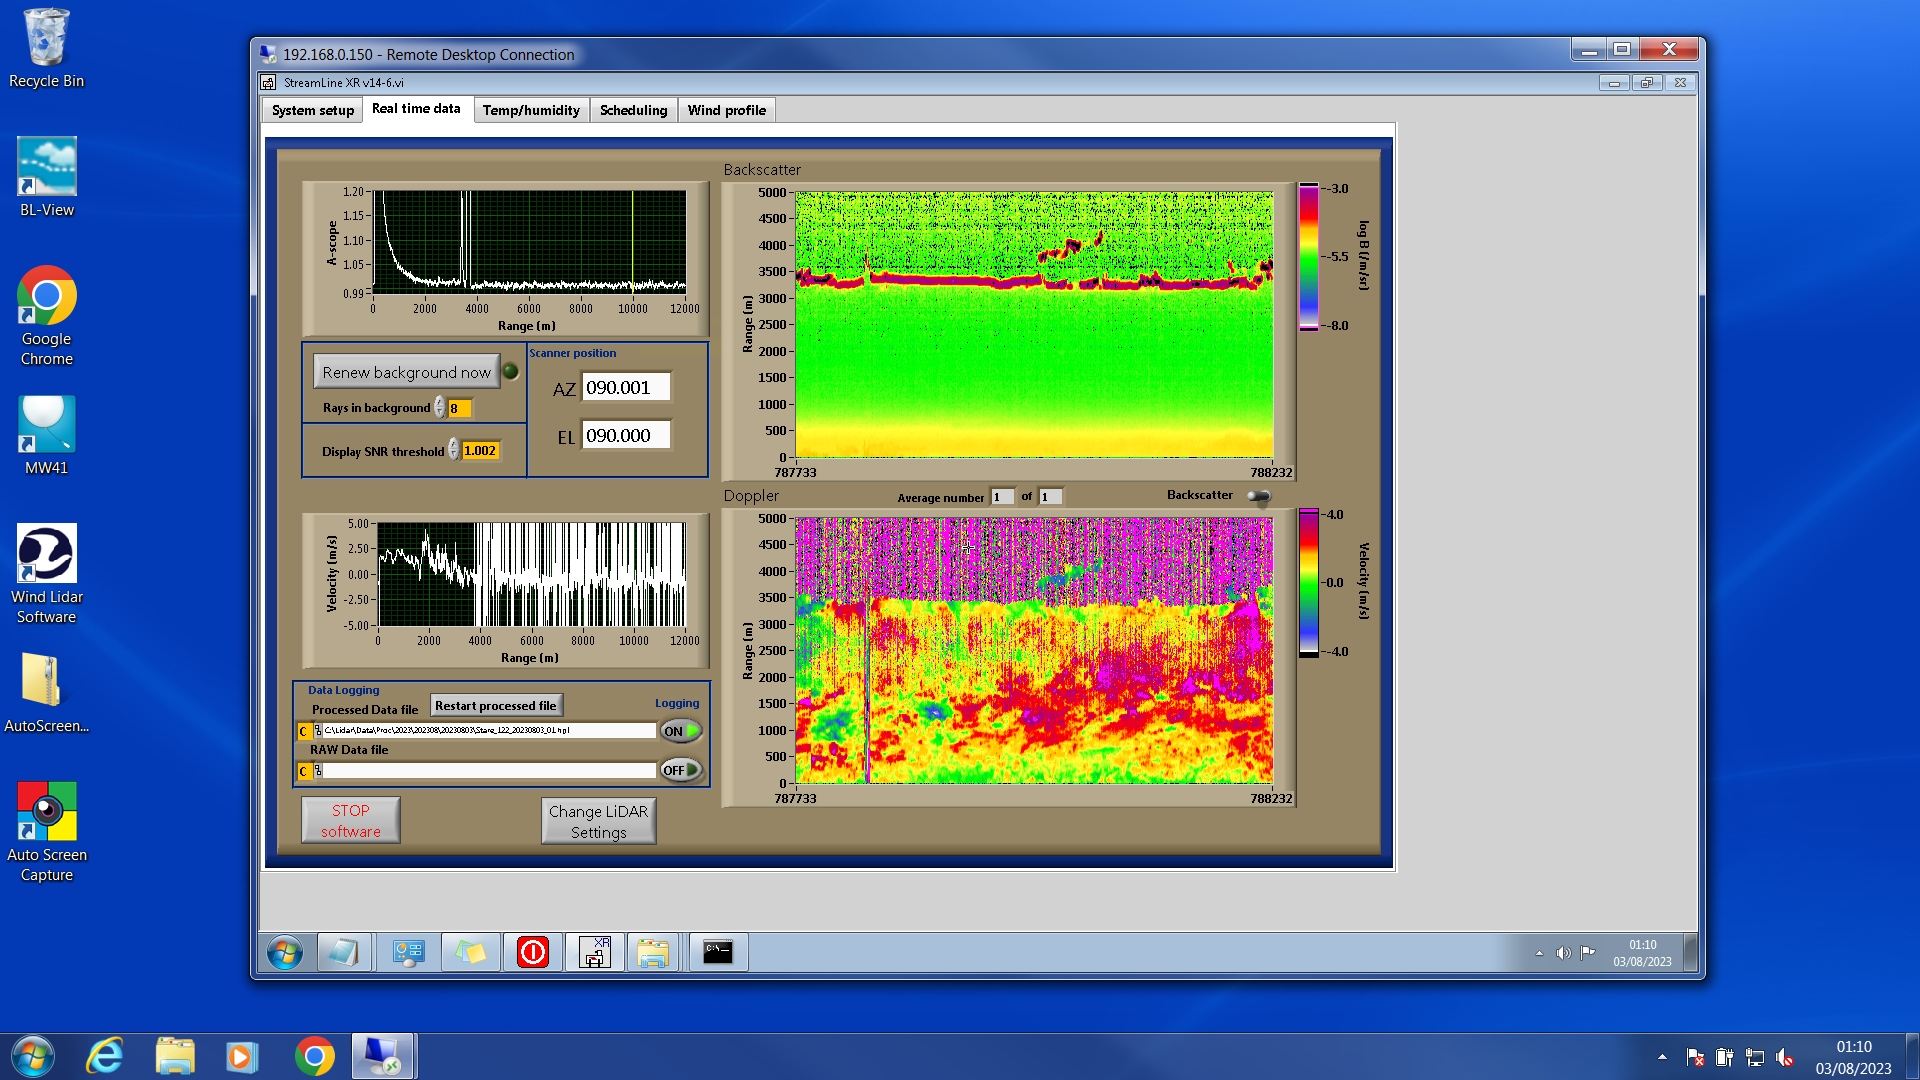Toggle RAW data logging OFF switch
This screenshot has width=1920, height=1080.
[680, 770]
